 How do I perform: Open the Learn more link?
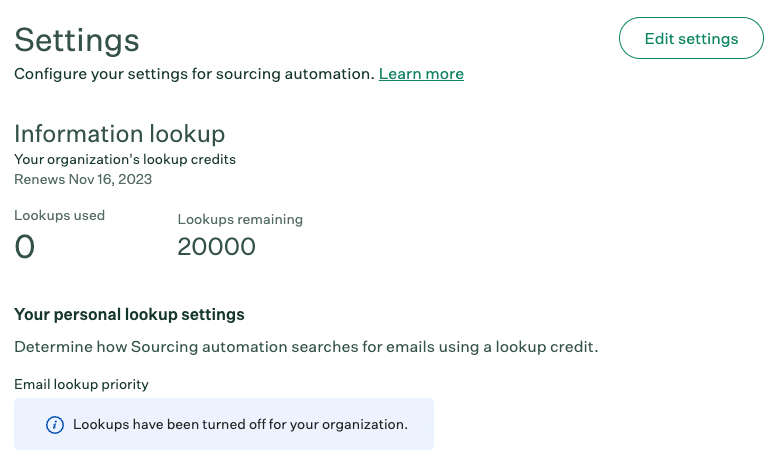[x=421, y=74]
